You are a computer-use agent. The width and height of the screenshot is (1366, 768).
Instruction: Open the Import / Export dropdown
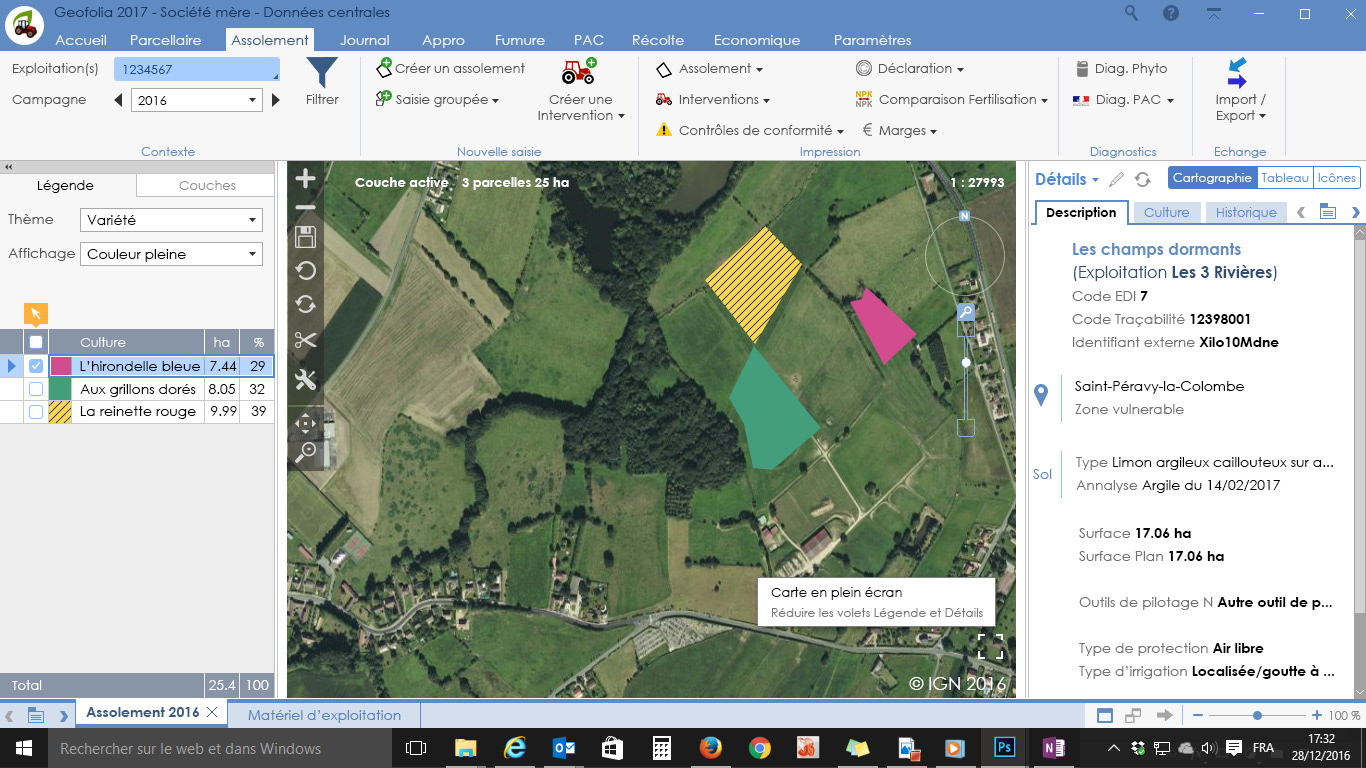[1240, 90]
